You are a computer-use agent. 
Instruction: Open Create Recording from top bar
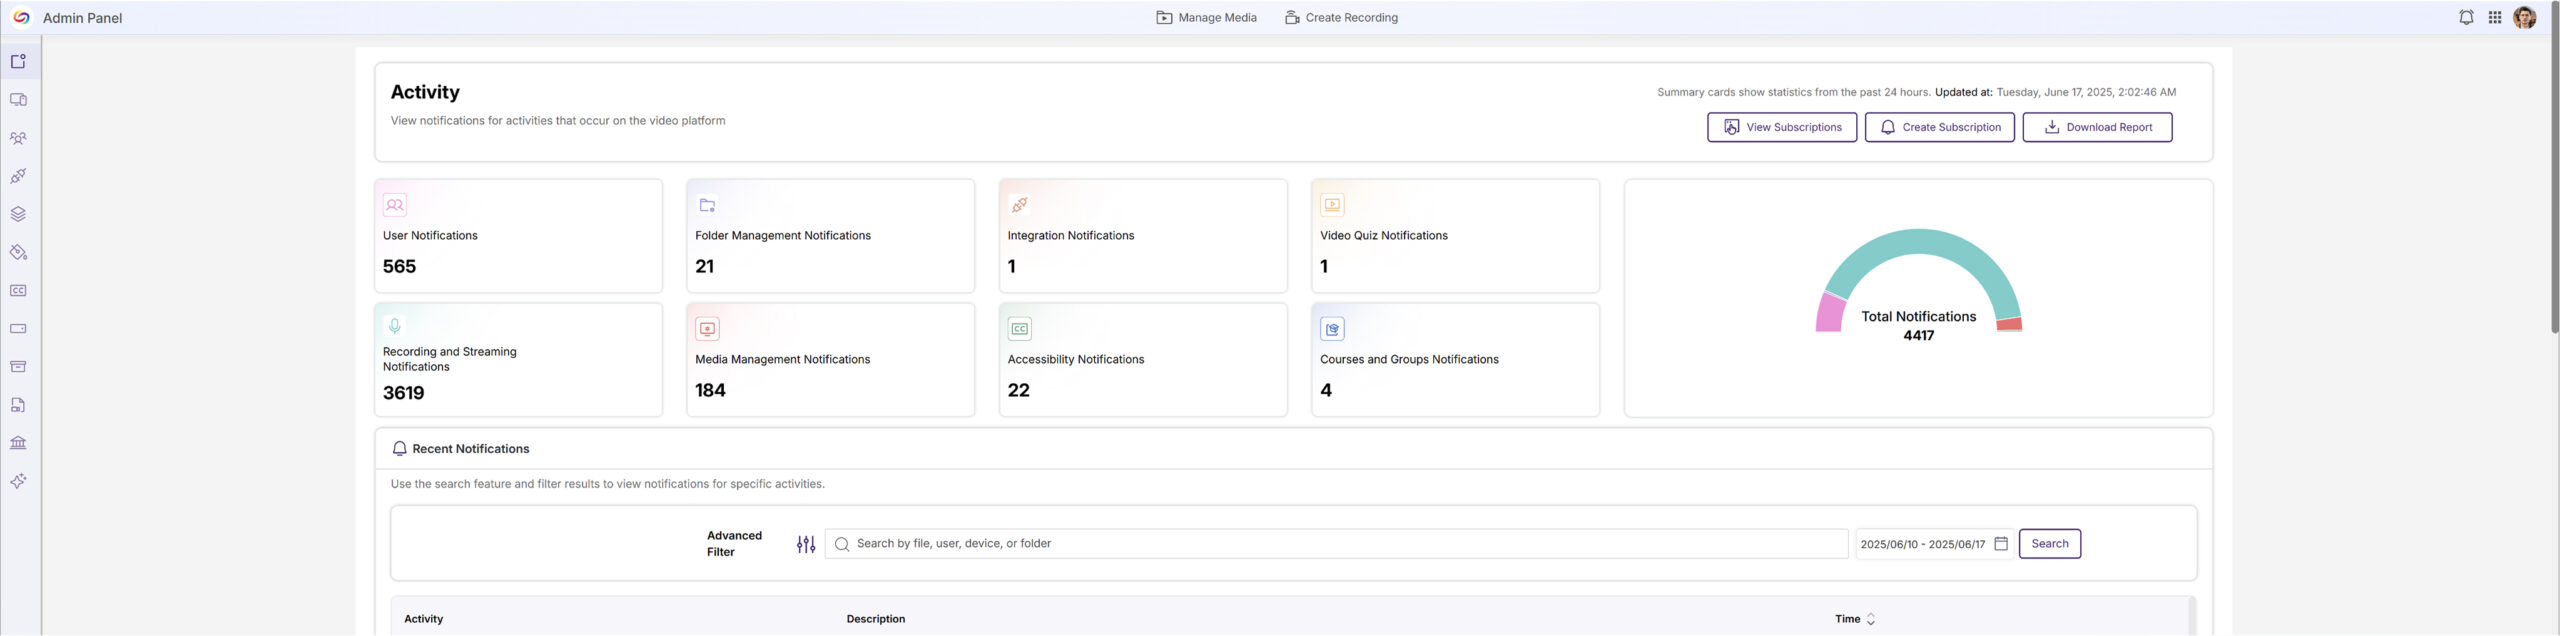point(1341,18)
